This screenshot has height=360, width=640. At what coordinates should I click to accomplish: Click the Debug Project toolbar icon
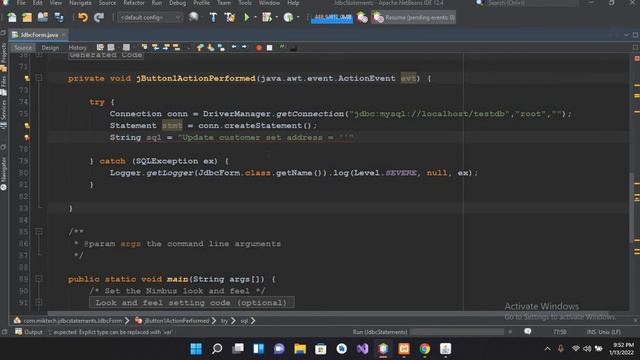click(267, 17)
